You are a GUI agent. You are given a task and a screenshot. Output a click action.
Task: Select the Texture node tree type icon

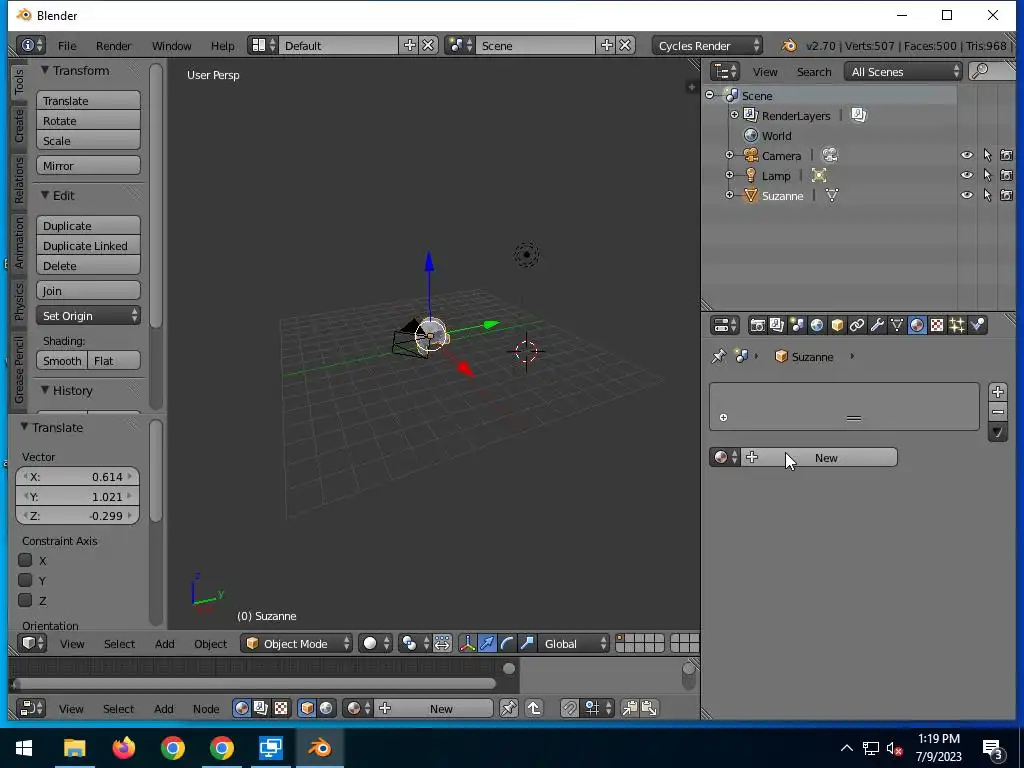[281, 709]
